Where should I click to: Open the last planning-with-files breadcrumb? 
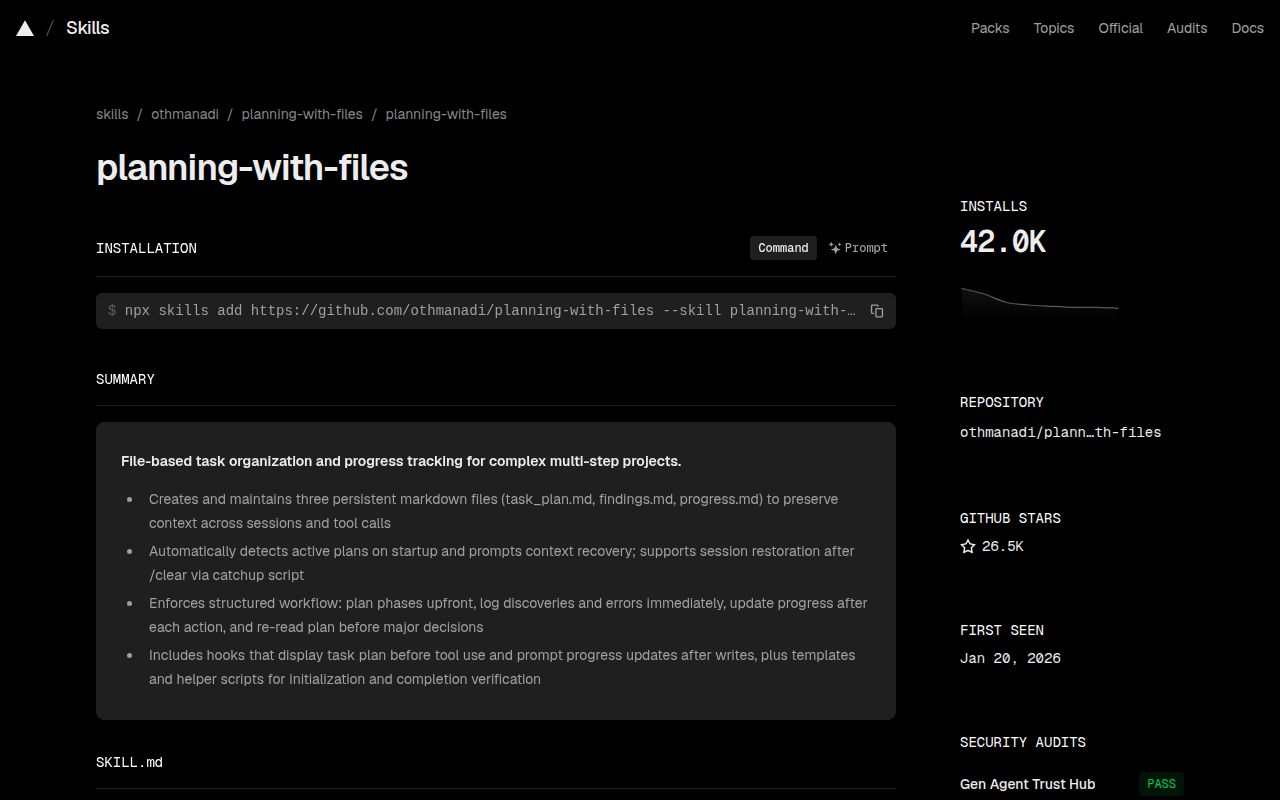click(446, 114)
